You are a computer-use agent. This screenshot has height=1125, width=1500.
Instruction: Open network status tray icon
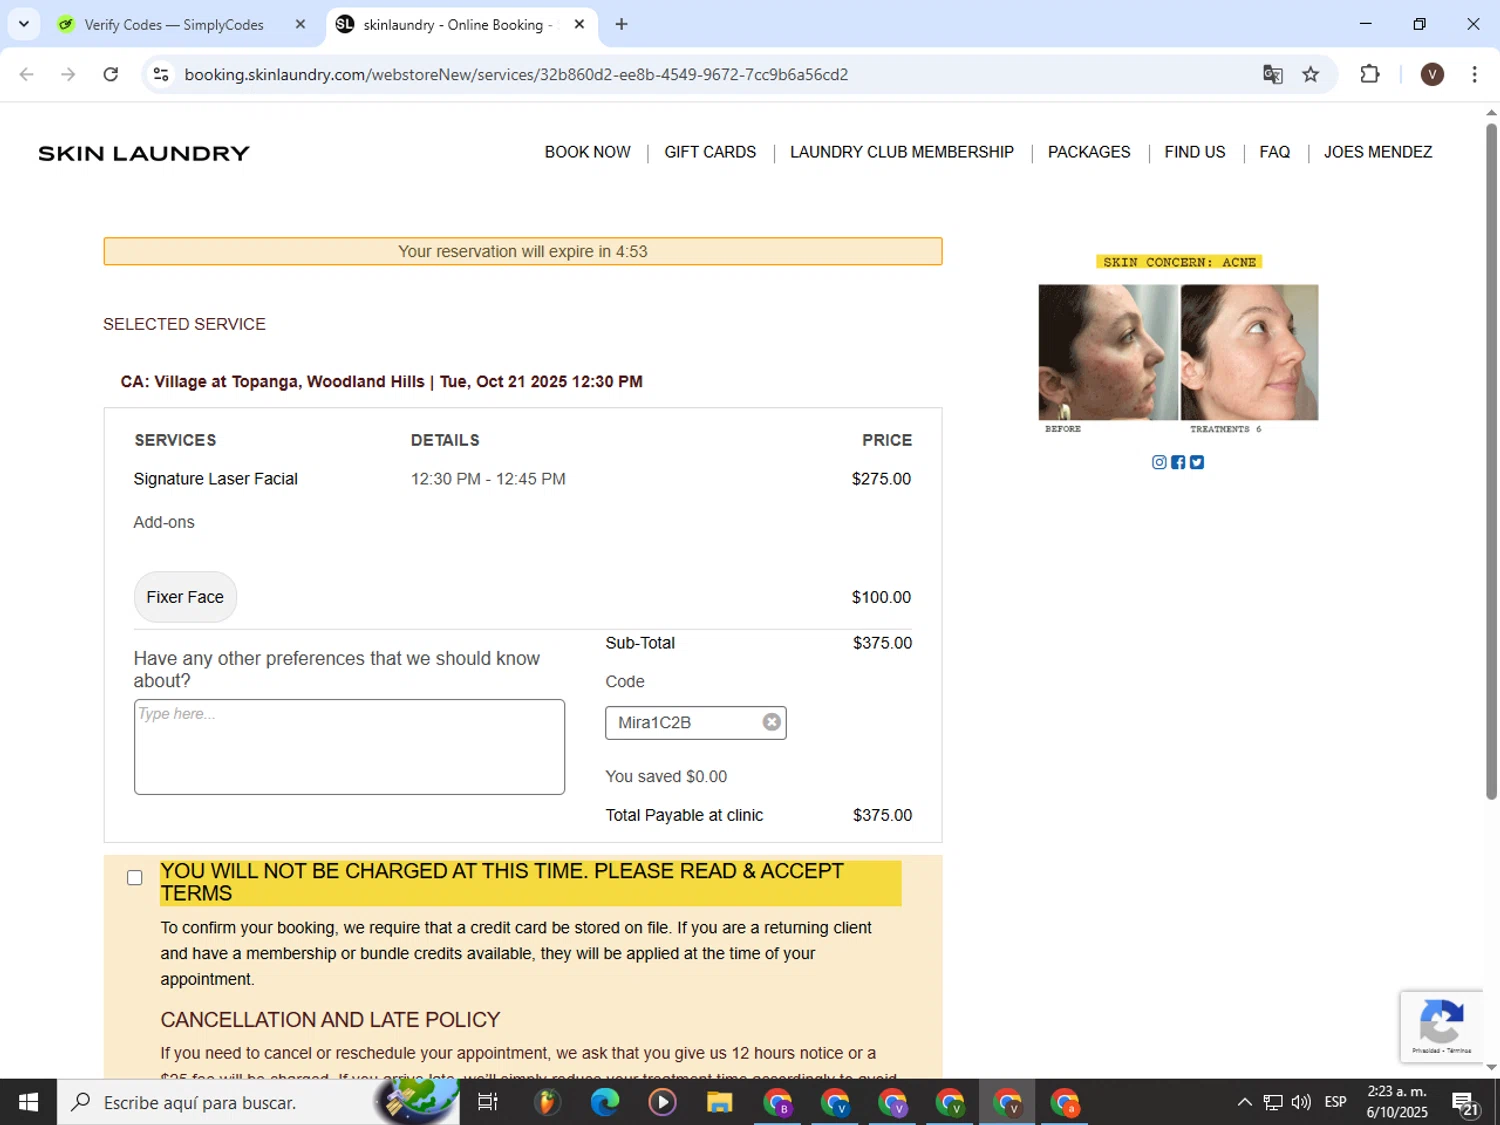pyautogui.click(x=1273, y=1102)
